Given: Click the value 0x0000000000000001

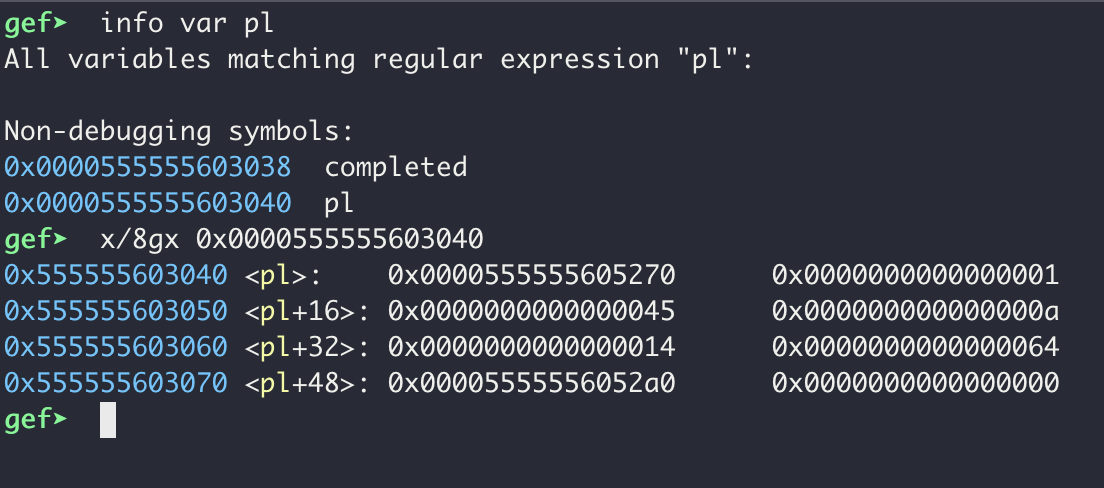Looking at the screenshot, I should pyautogui.click(x=915, y=275).
